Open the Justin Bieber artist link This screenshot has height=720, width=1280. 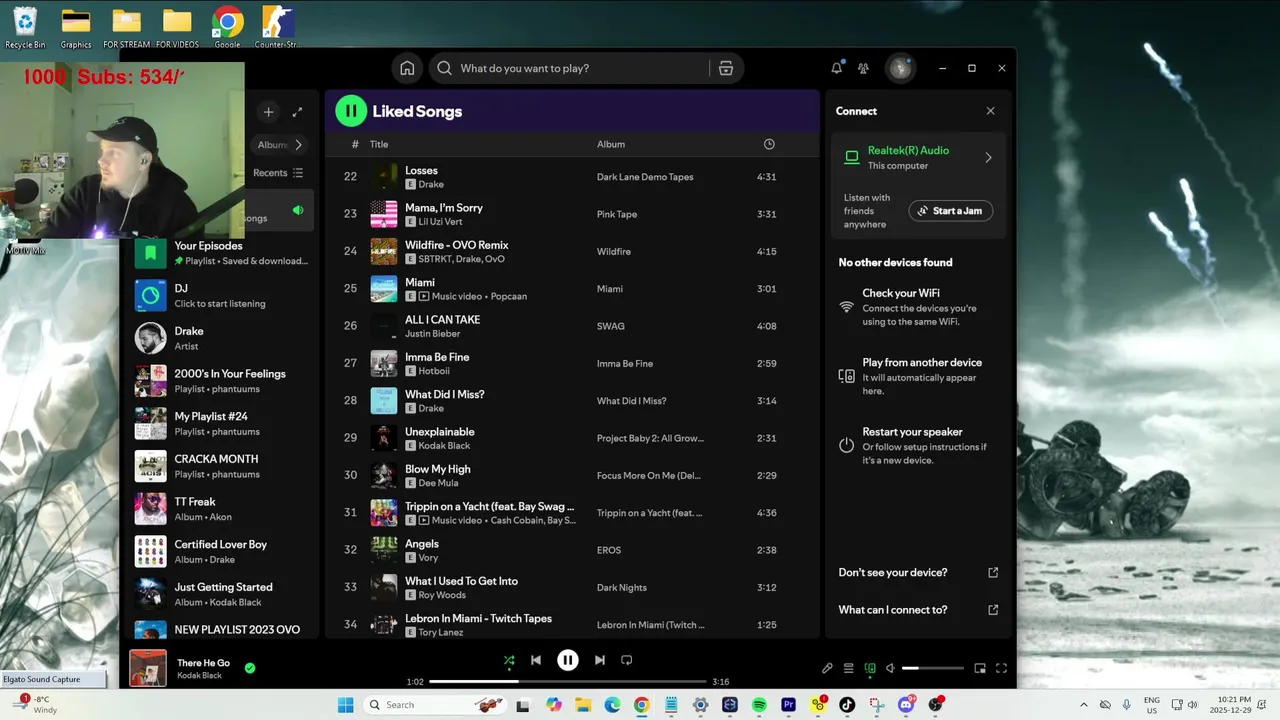(x=432, y=334)
